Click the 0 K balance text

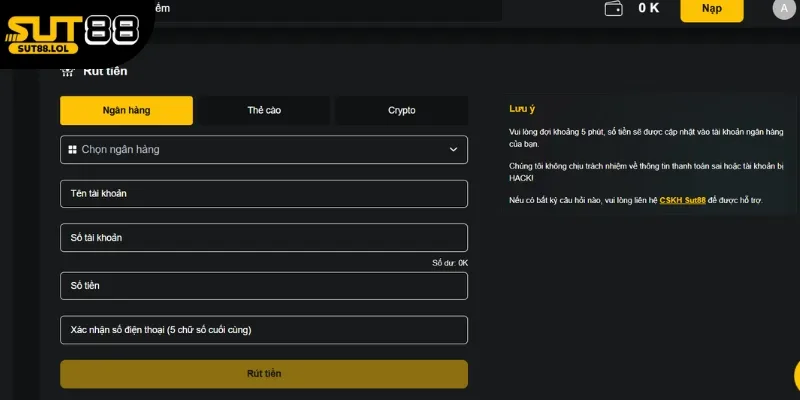(x=648, y=8)
